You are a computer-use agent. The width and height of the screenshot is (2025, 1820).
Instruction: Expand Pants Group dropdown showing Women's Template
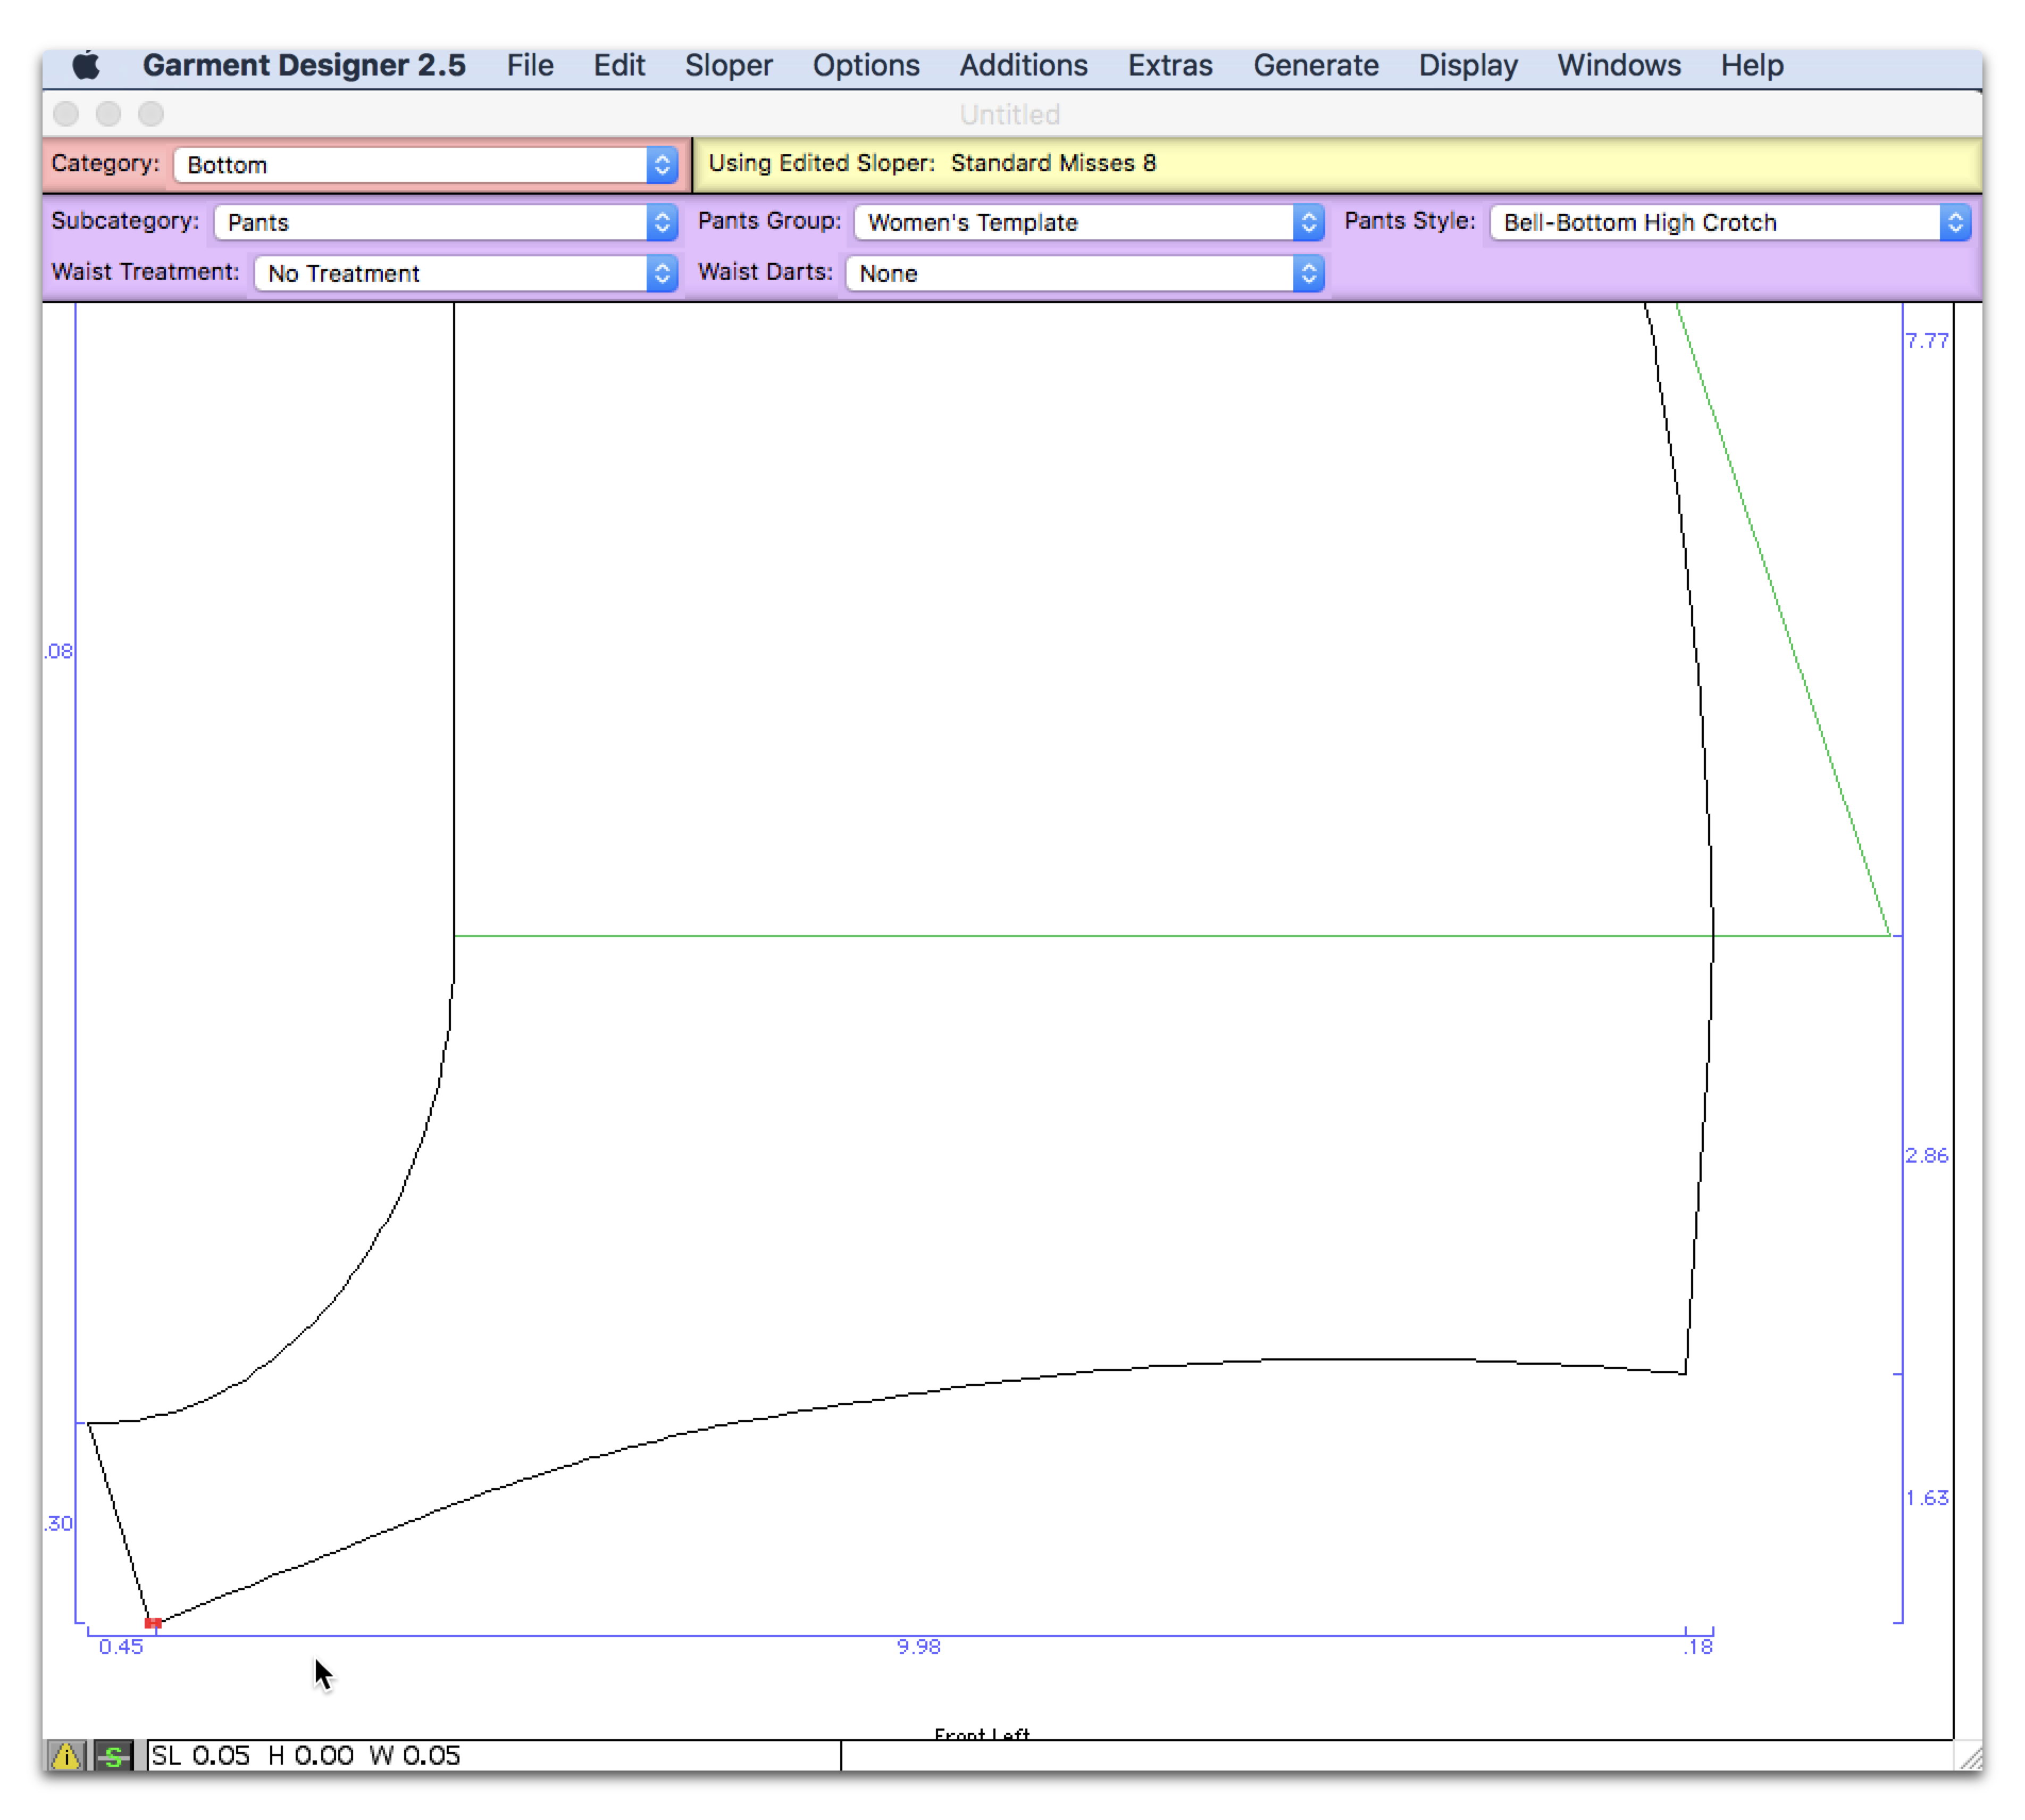click(x=1090, y=222)
